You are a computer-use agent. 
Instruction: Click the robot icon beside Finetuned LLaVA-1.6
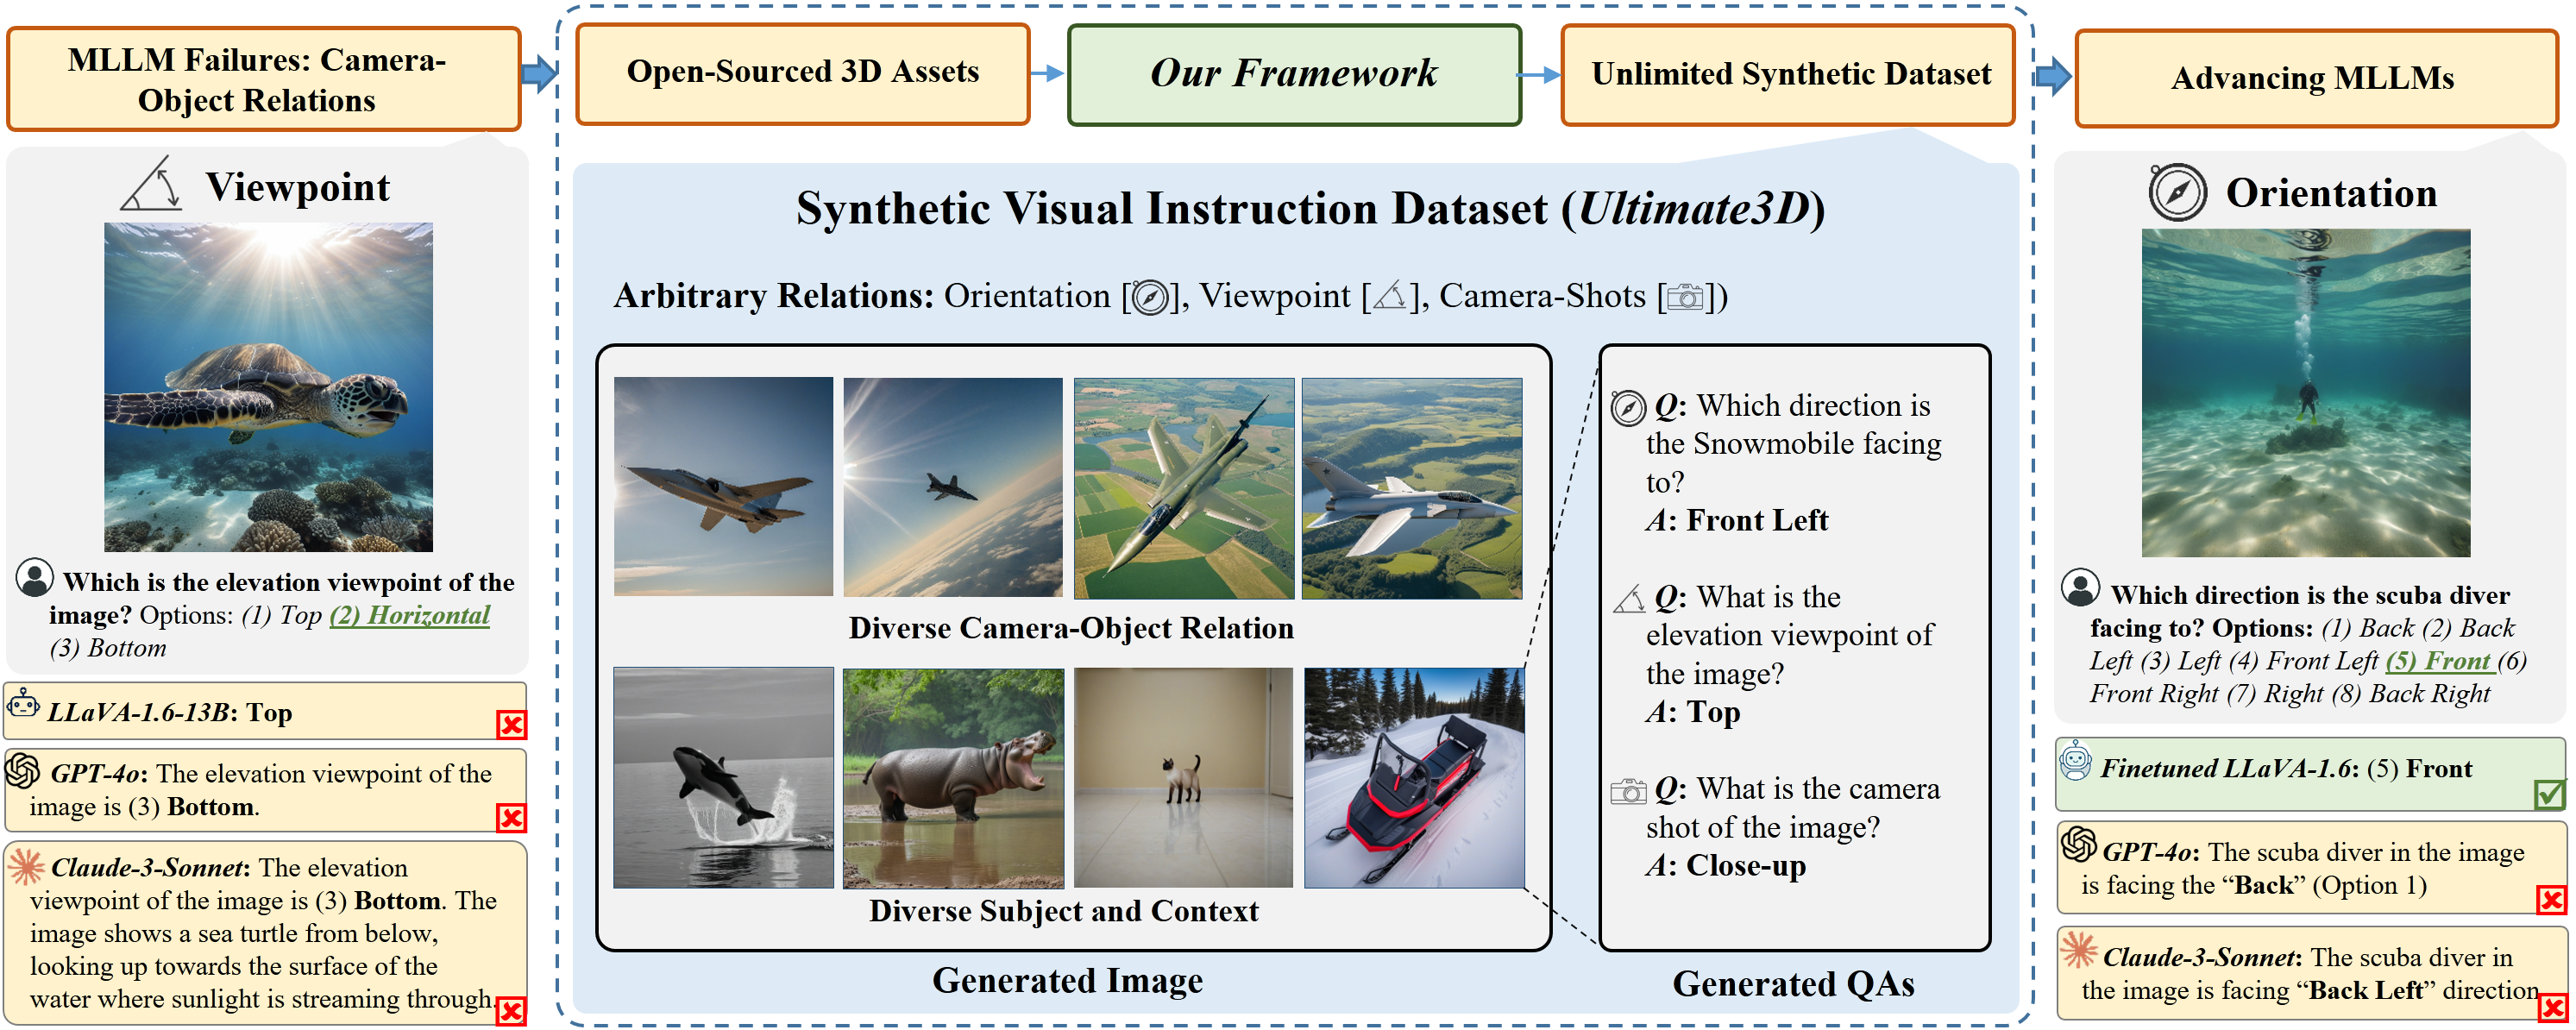[x=2076, y=762]
